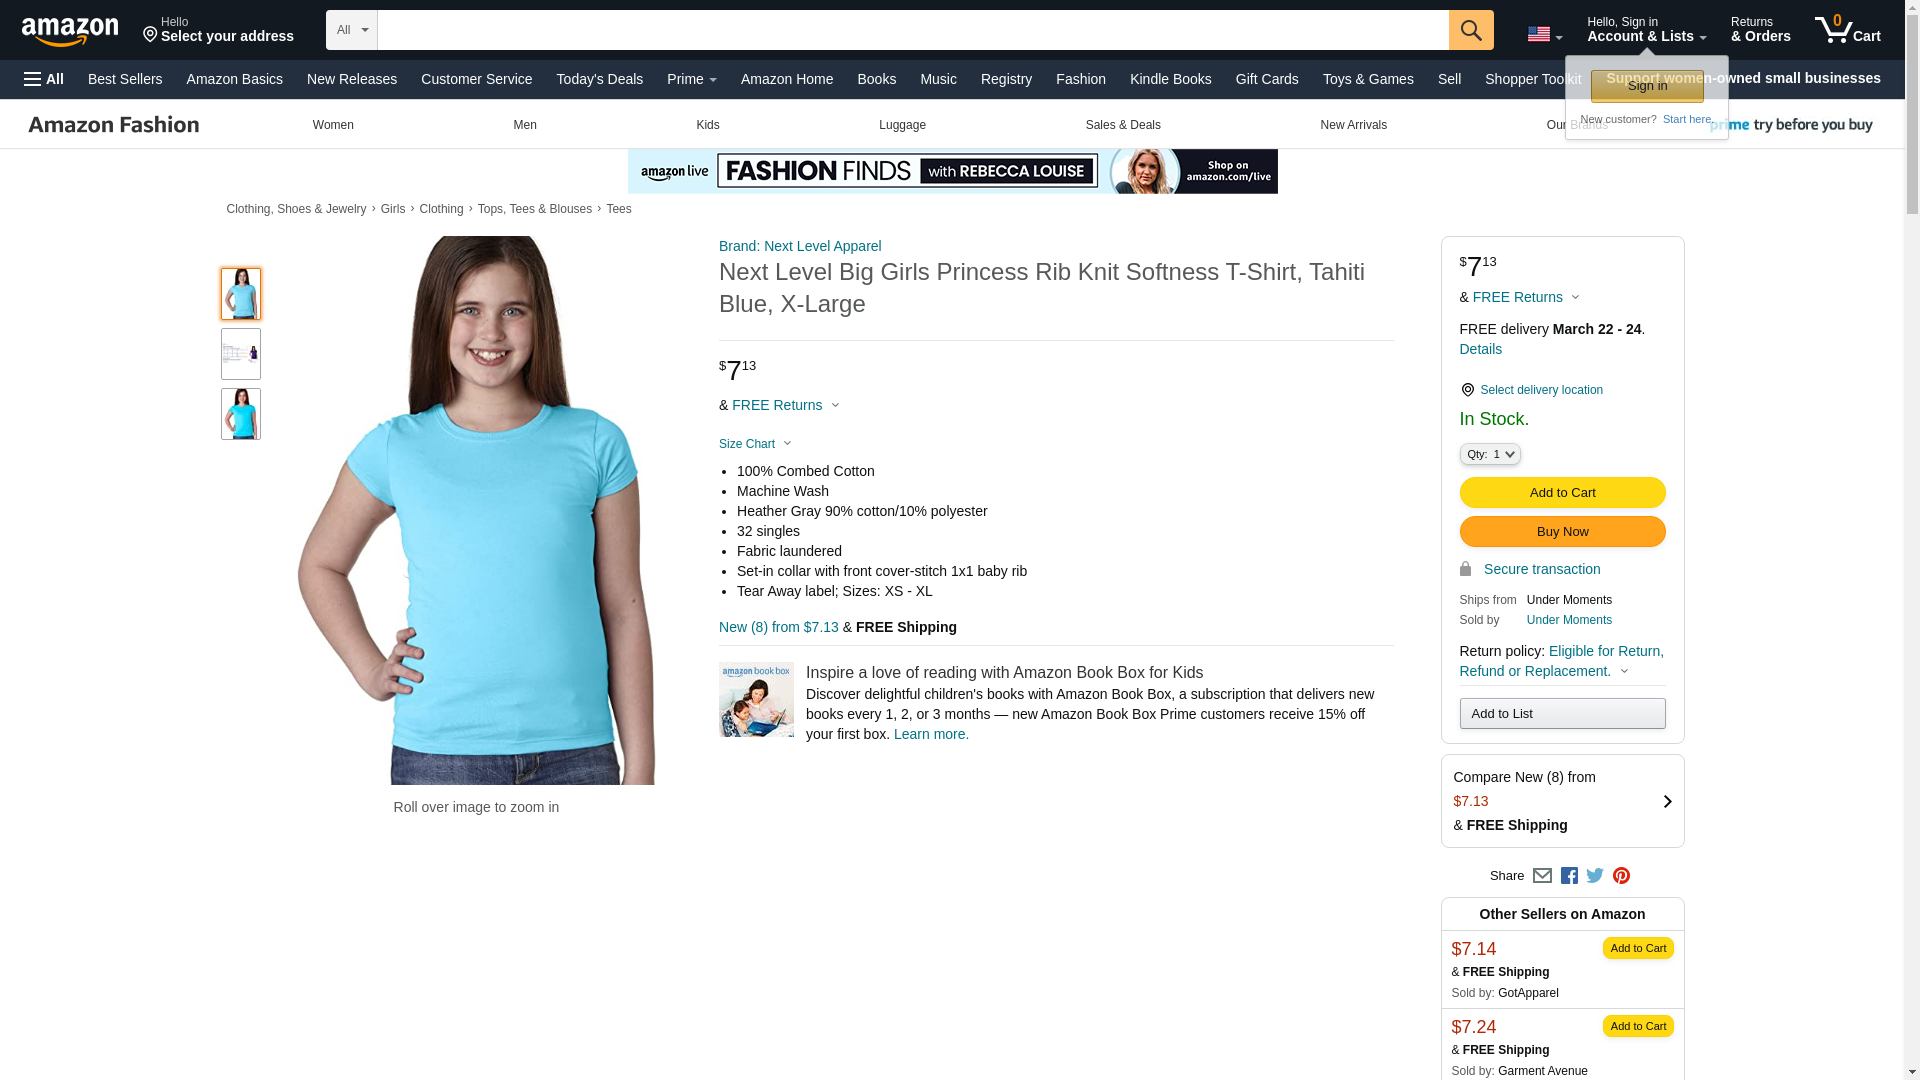Expand the Size Chart popover
This screenshot has height=1080, width=1920.
click(x=755, y=444)
